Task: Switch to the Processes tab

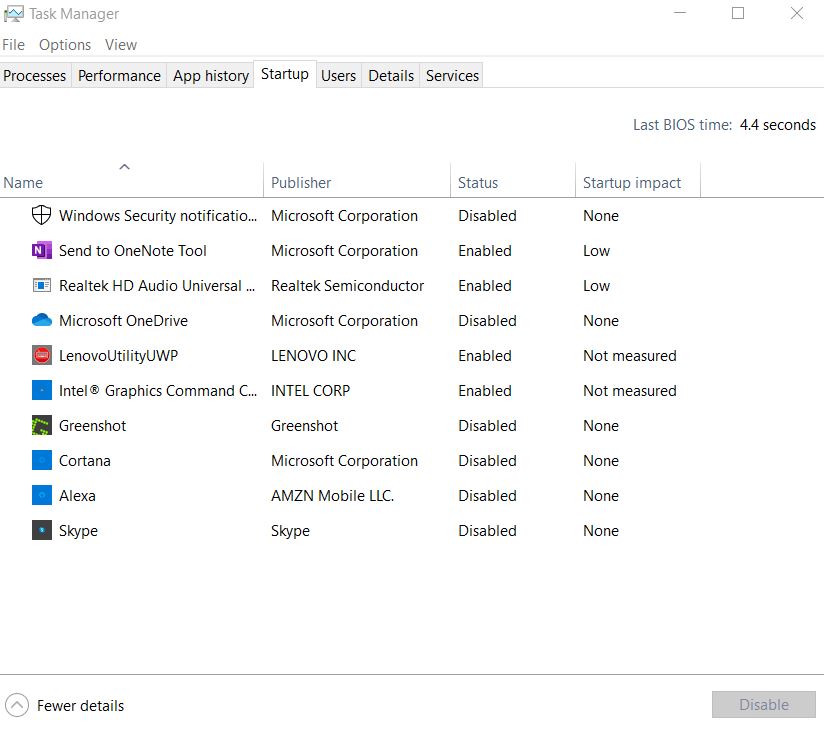Action: point(35,76)
